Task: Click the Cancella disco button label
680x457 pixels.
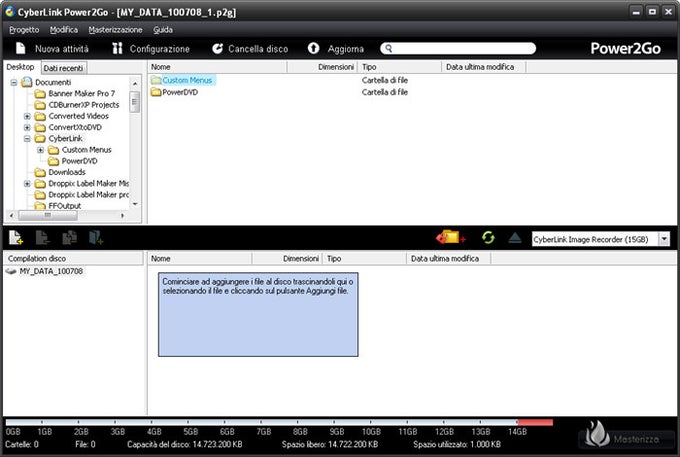Action: 258,49
